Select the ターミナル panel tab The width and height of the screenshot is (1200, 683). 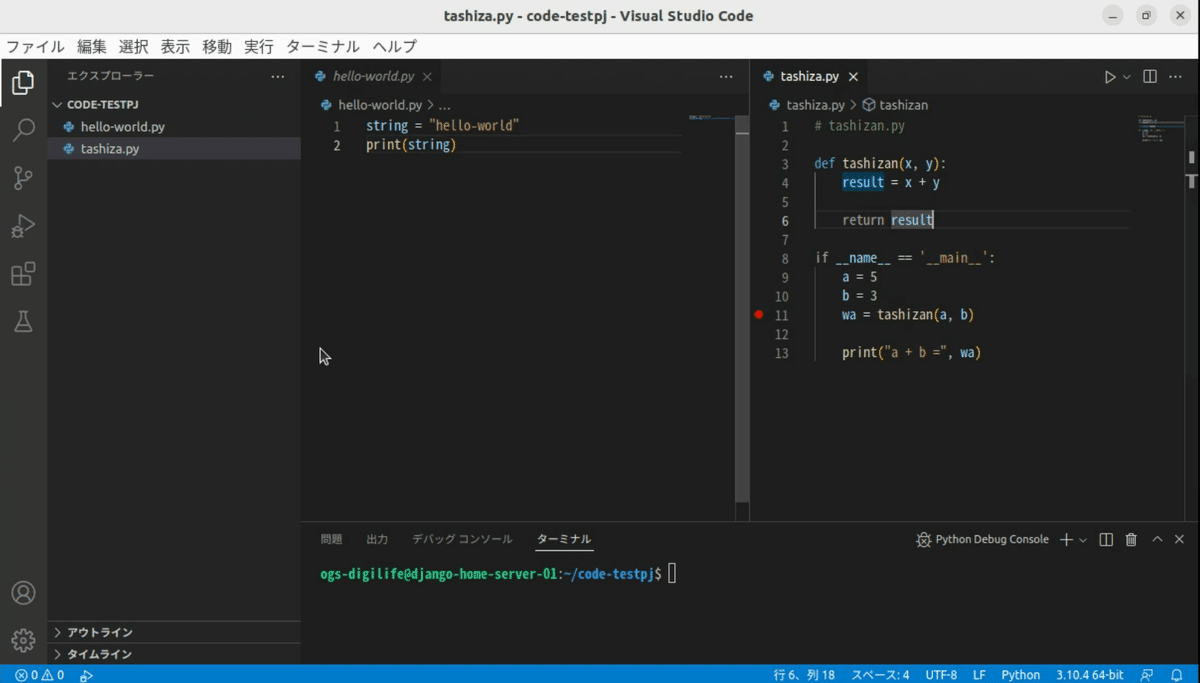pos(564,539)
